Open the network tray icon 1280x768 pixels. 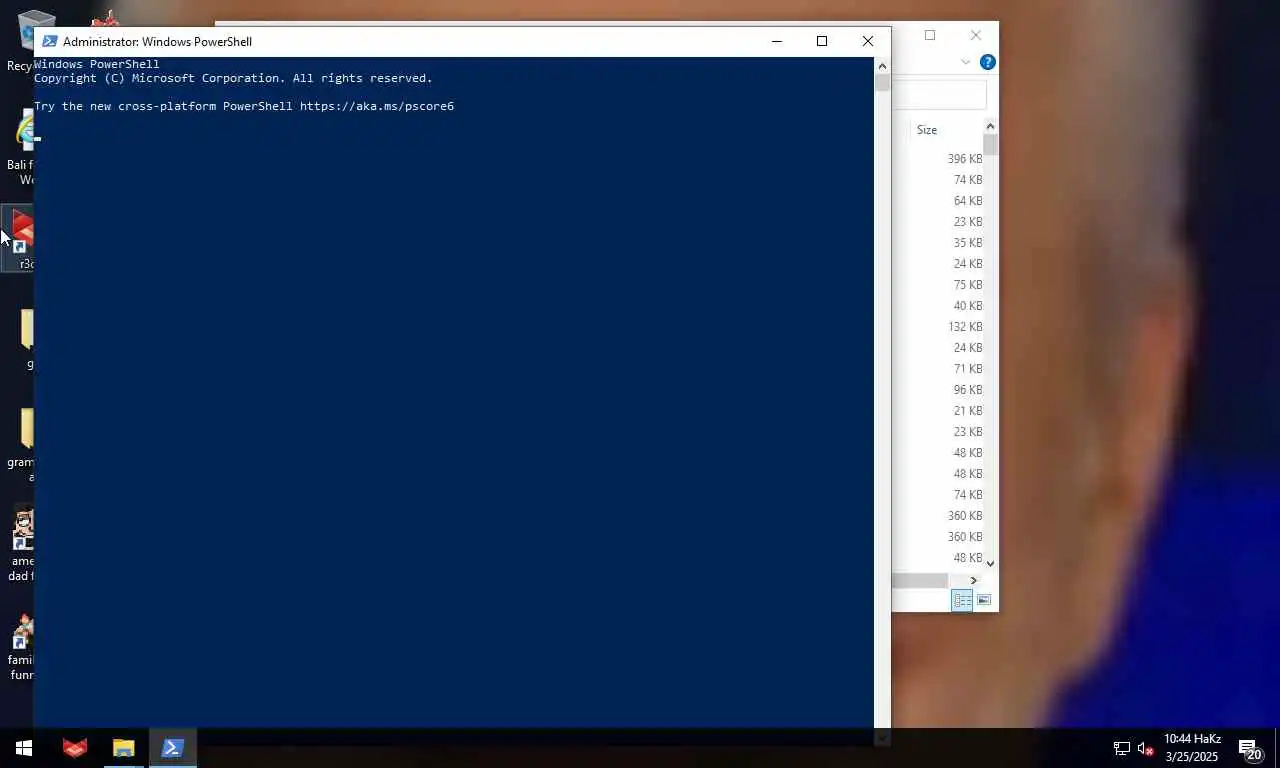tap(1121, 748)
